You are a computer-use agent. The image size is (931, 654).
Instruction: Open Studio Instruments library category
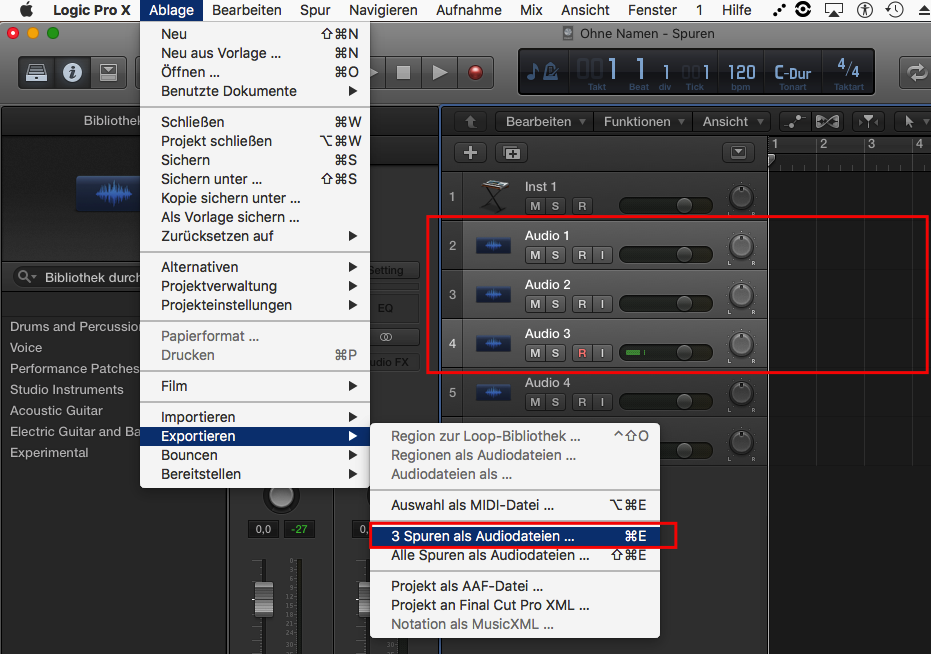tap(66, 390)
